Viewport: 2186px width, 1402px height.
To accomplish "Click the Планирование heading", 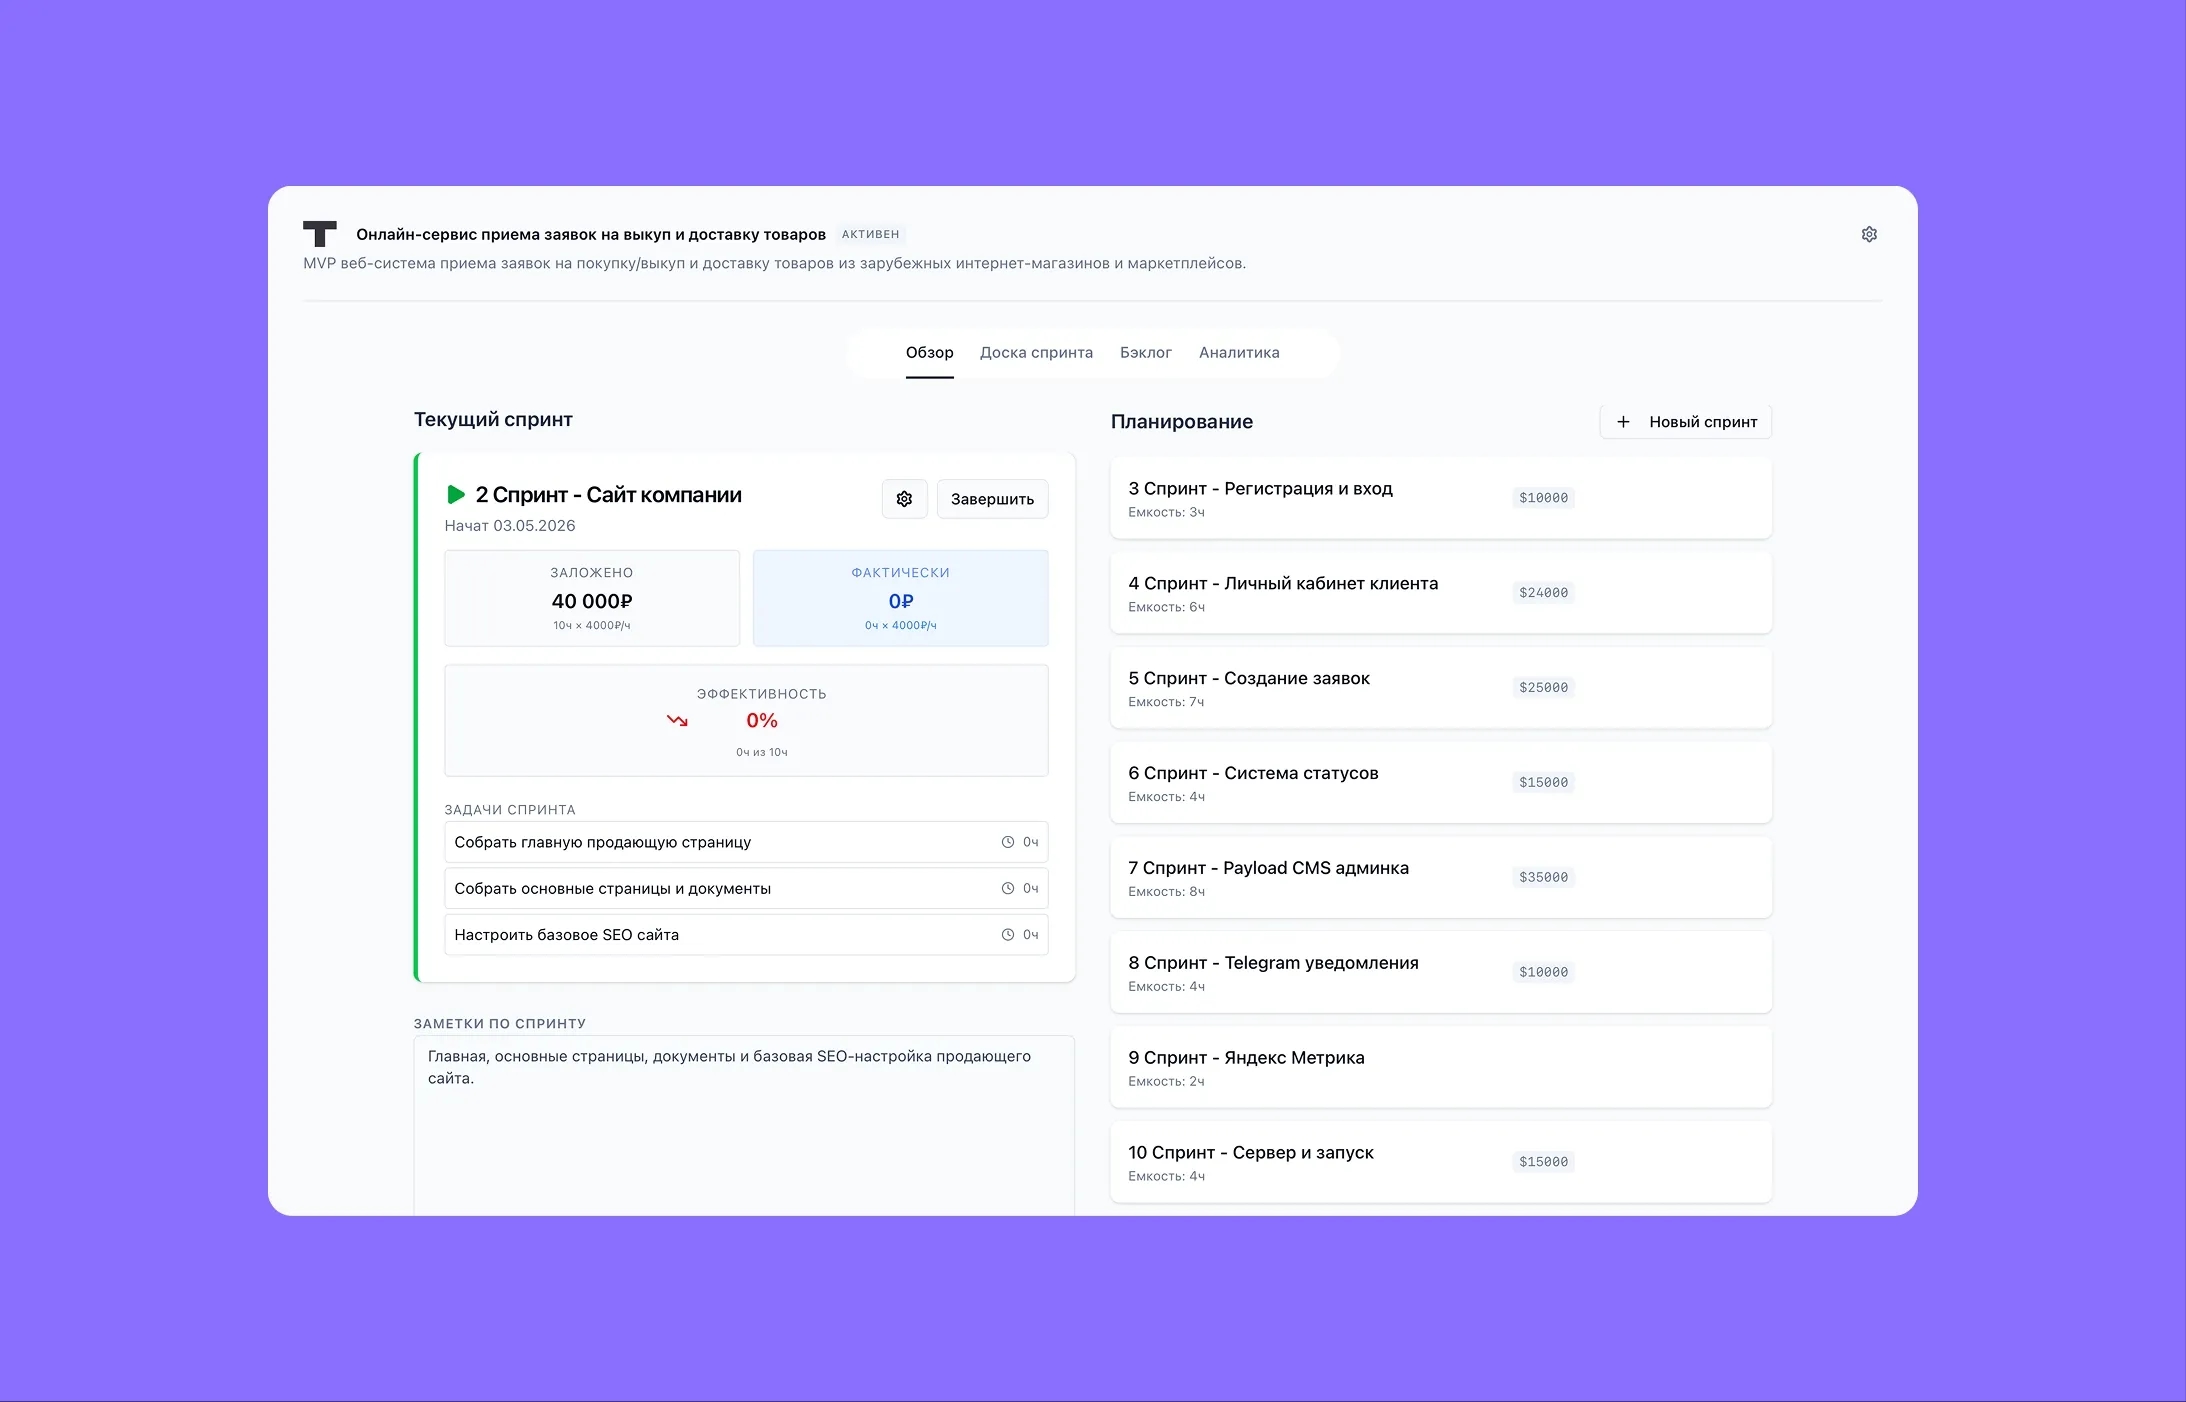I will click(x=1181, y=422).
